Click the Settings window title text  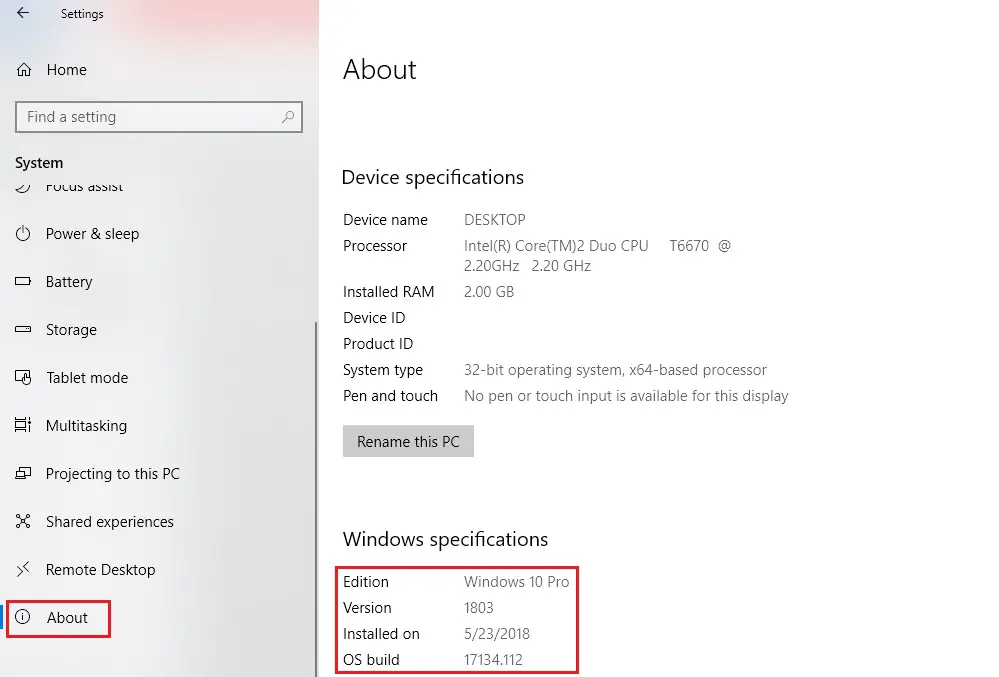[x=82, y=13]
